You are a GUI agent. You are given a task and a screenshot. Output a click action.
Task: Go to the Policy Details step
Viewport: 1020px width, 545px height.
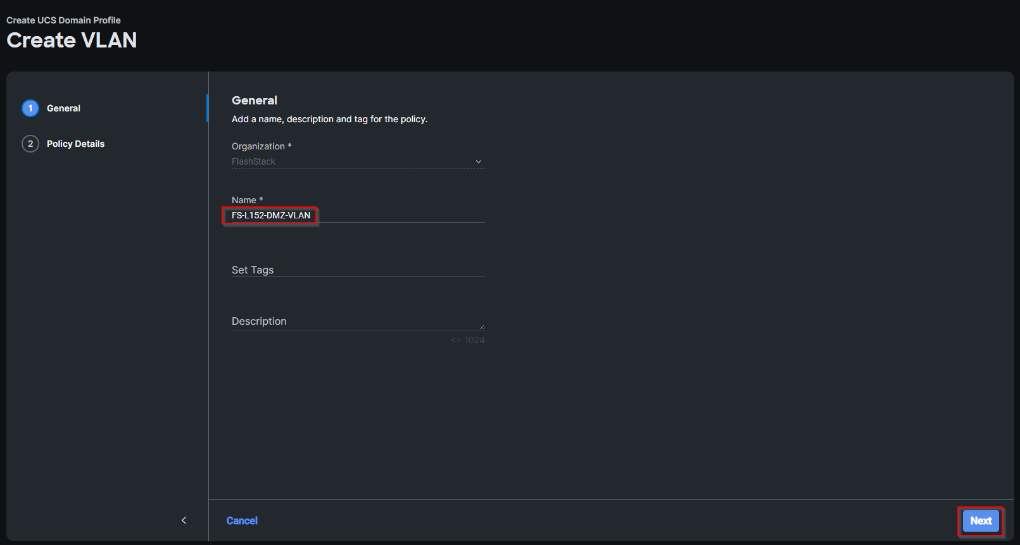coord(75,144)
